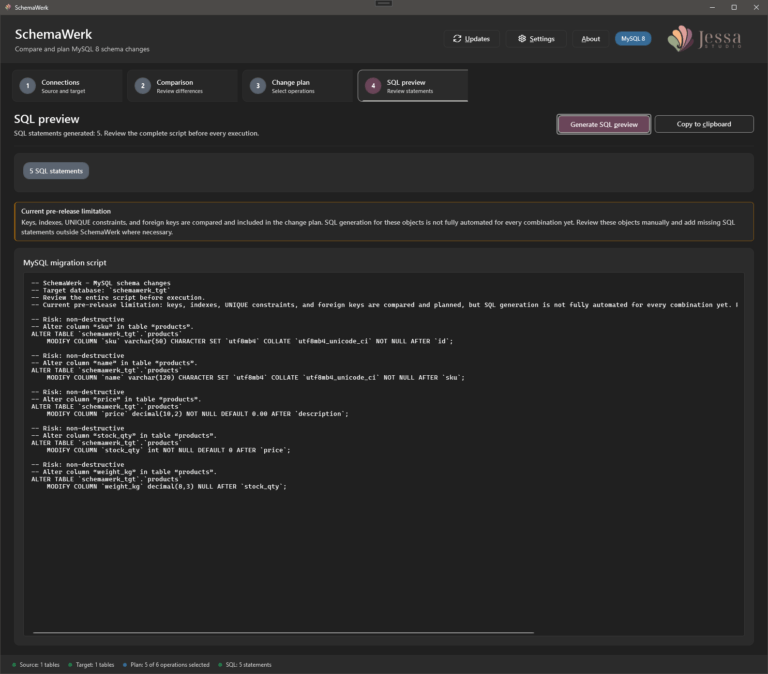This screenshot has width=768, height=674.
Task: Click the horizontal scrollbar of the script
Action: pyautogui.click(x=283, y=632)
